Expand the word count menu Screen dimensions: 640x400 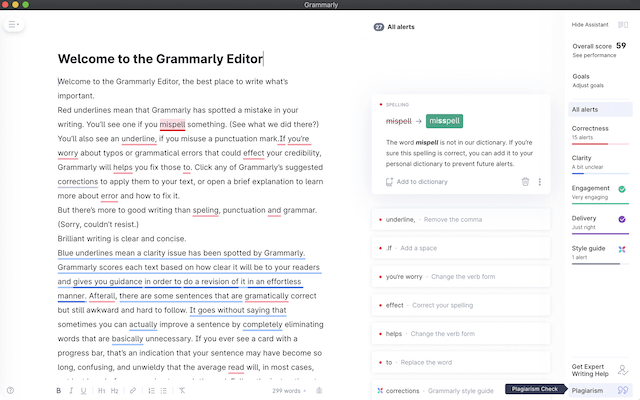coord(292,390)
